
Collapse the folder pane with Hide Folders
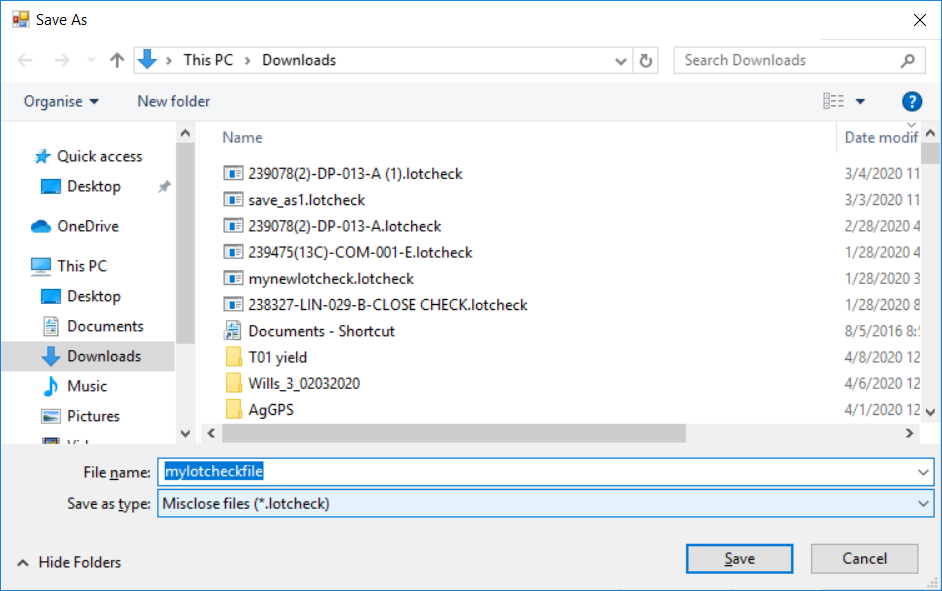[x=69, y=562]
